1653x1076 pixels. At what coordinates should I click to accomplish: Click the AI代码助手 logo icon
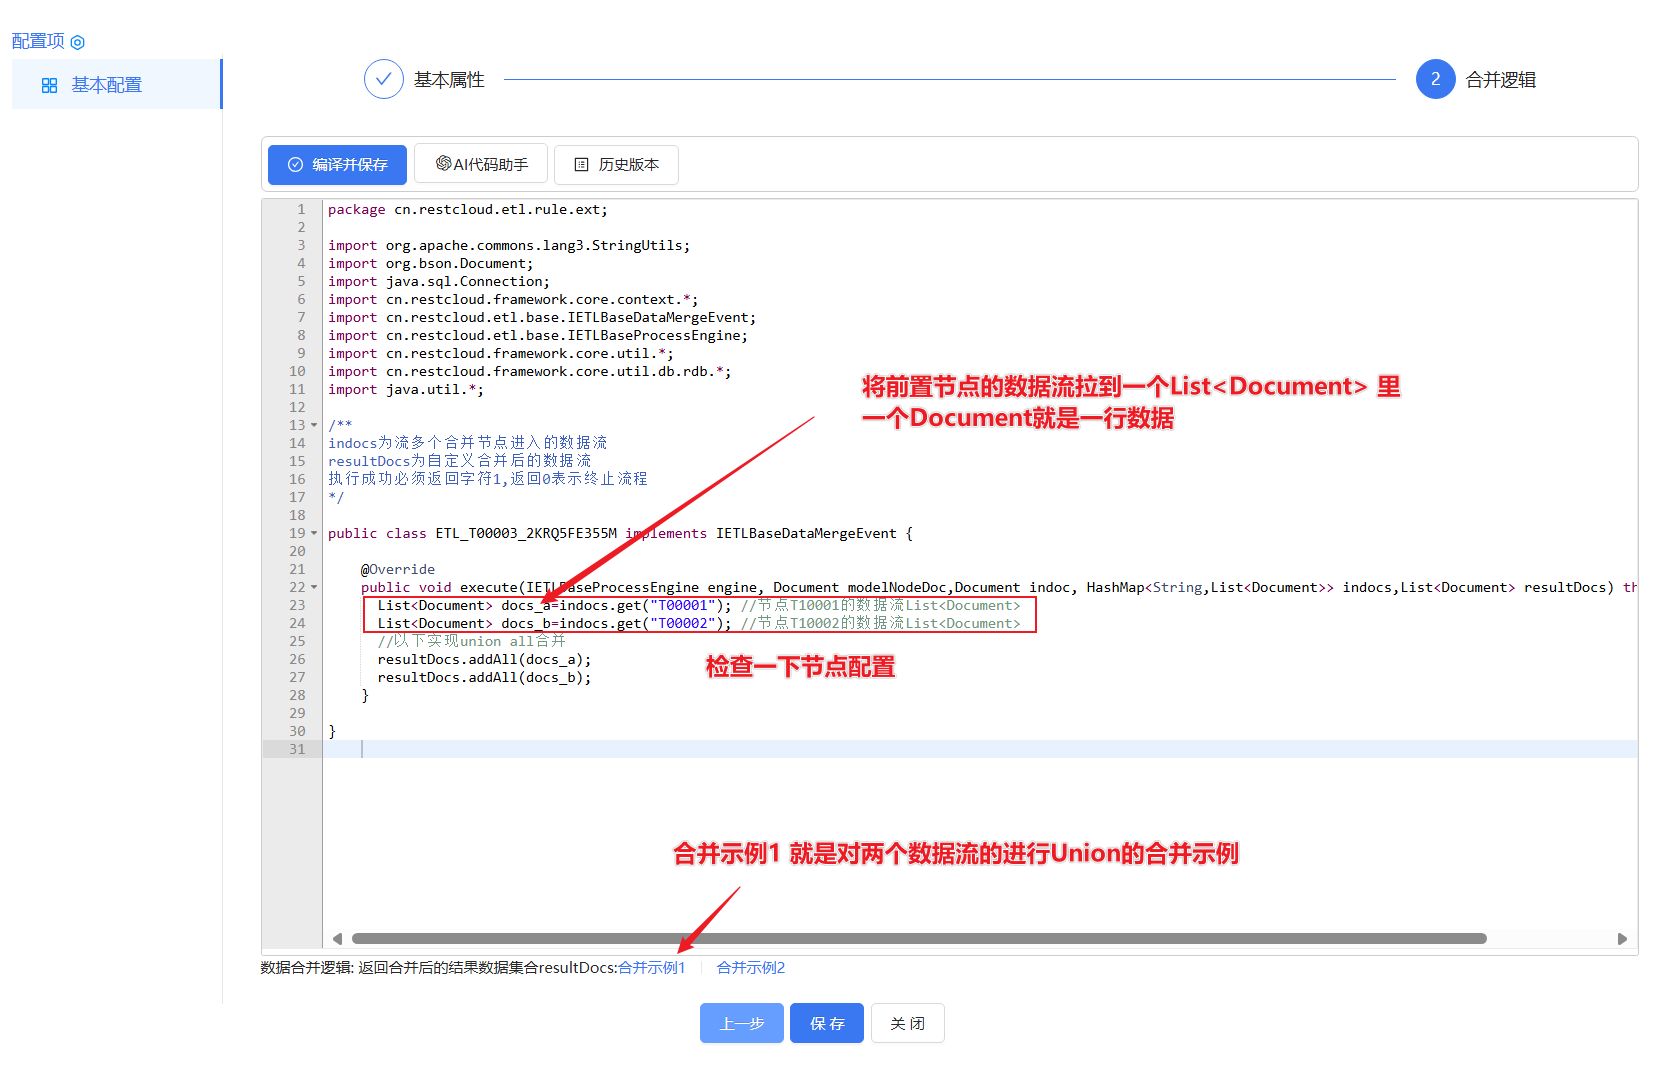(x=443, y=163)
